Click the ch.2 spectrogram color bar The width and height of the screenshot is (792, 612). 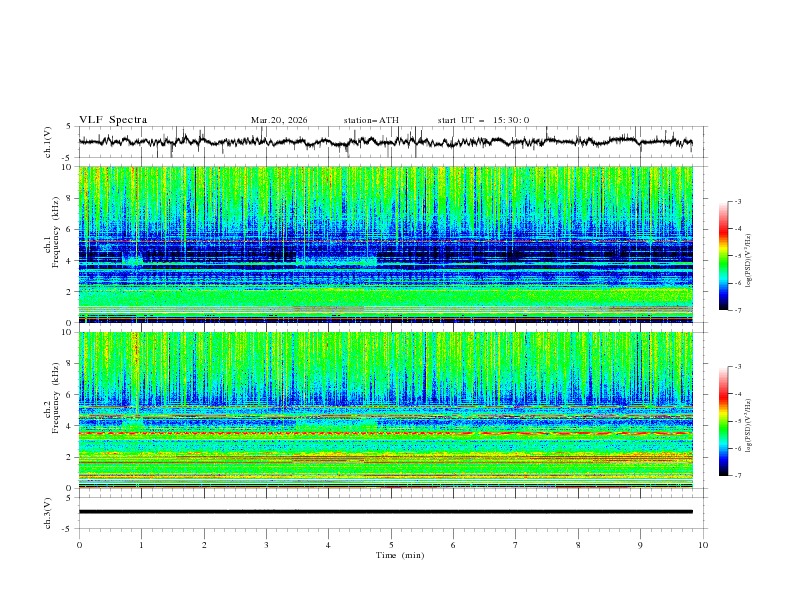pyautogui.click(x=723, y=421)
